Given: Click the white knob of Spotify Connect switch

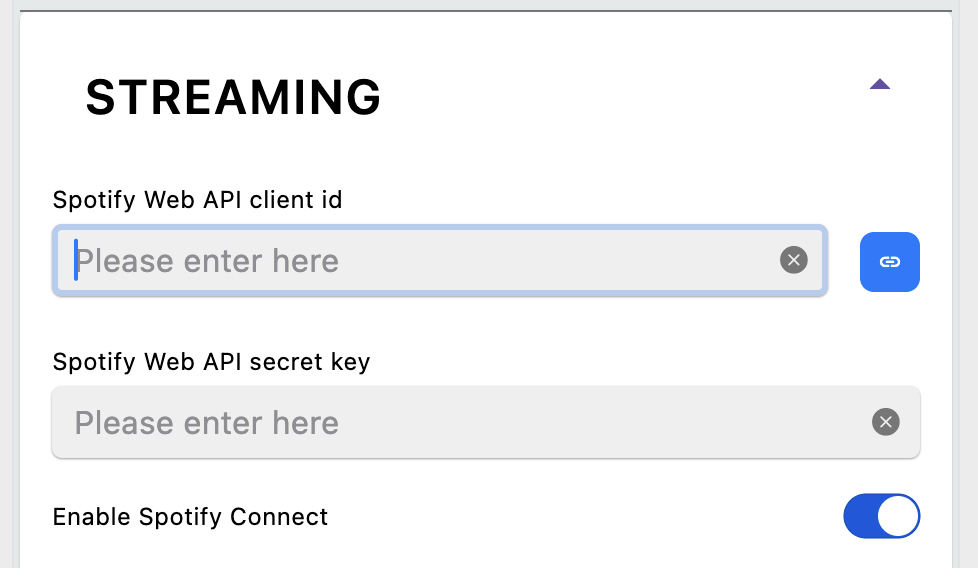Looking at the screenshot, I should [x=898, y=517].
